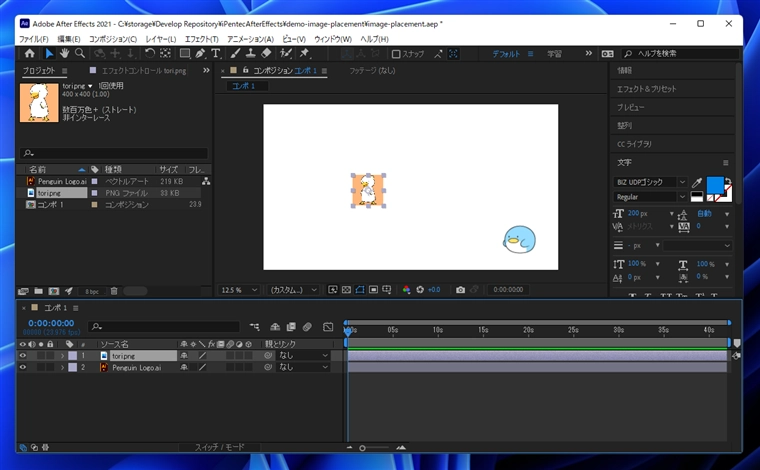This screenshot has height=470, width=760.
Task: Toggle transparency grid in viewer
Action: pyautogui.click(x=346, y=290)
